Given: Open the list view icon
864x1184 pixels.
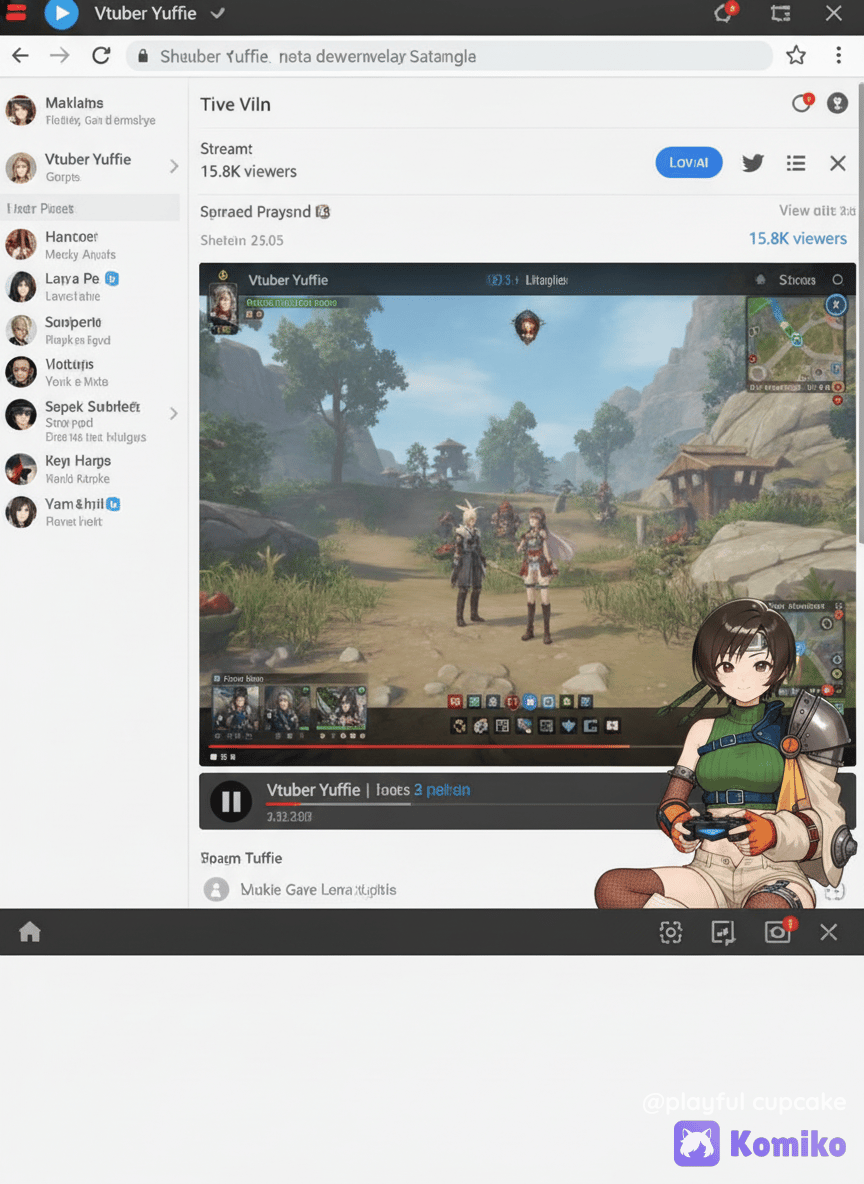Looking at the screenshot, I should pyautogui.click(x=796, y=163).
